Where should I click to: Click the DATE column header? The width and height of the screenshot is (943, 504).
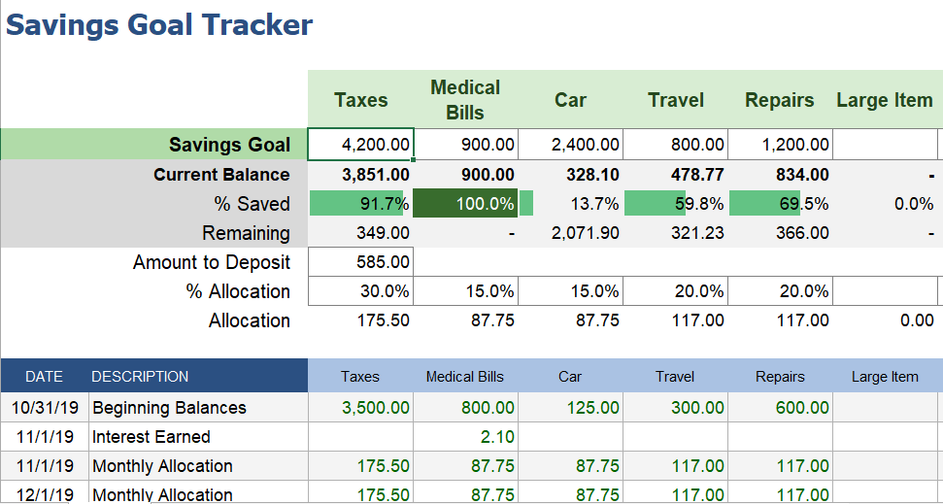pyautogui.click(x=44, y=377)
